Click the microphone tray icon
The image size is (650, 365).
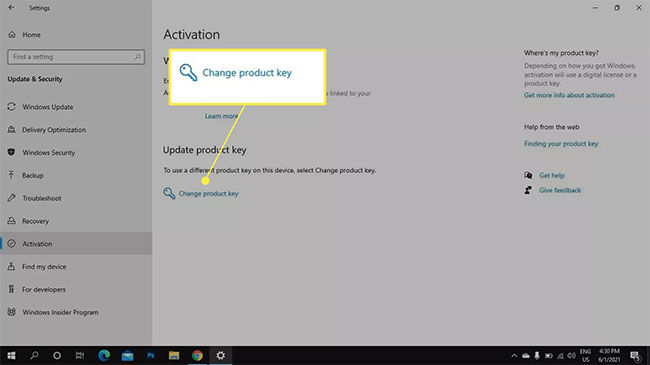coord(537,356)
